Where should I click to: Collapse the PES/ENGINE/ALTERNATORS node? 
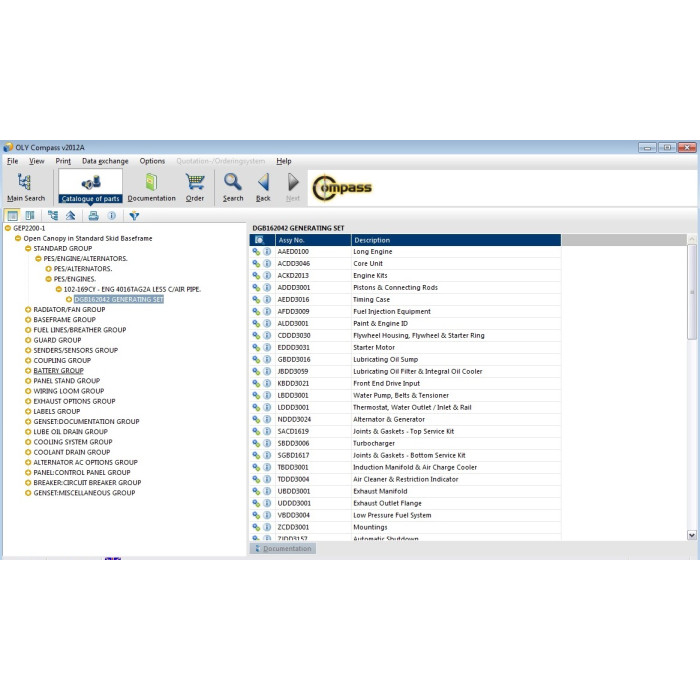(x=38, y=259)
